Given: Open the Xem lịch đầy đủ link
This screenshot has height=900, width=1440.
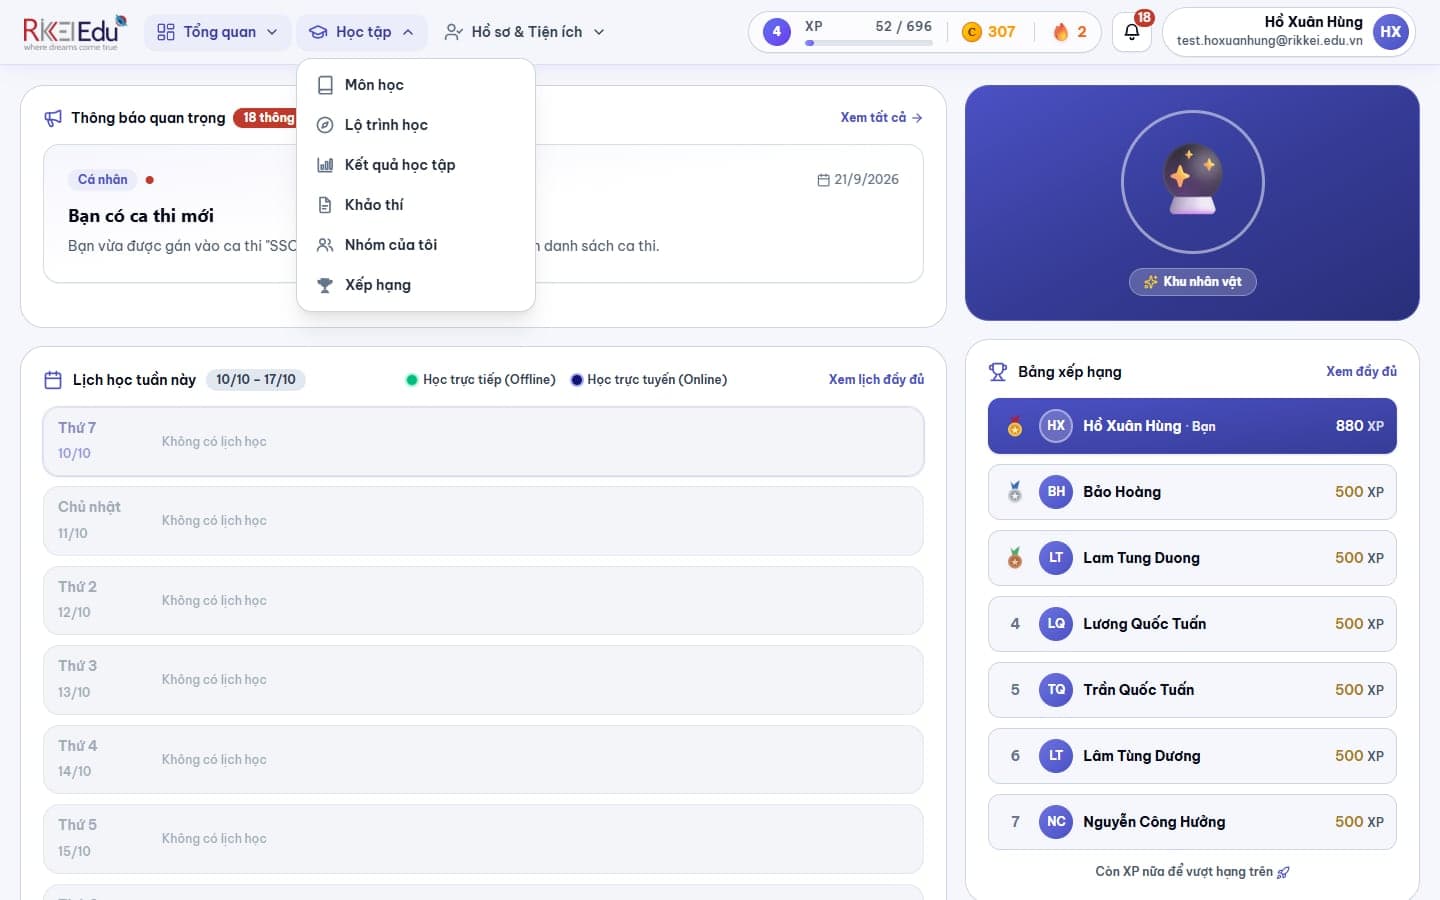Looking at the screenshot, I should (876, 380).
